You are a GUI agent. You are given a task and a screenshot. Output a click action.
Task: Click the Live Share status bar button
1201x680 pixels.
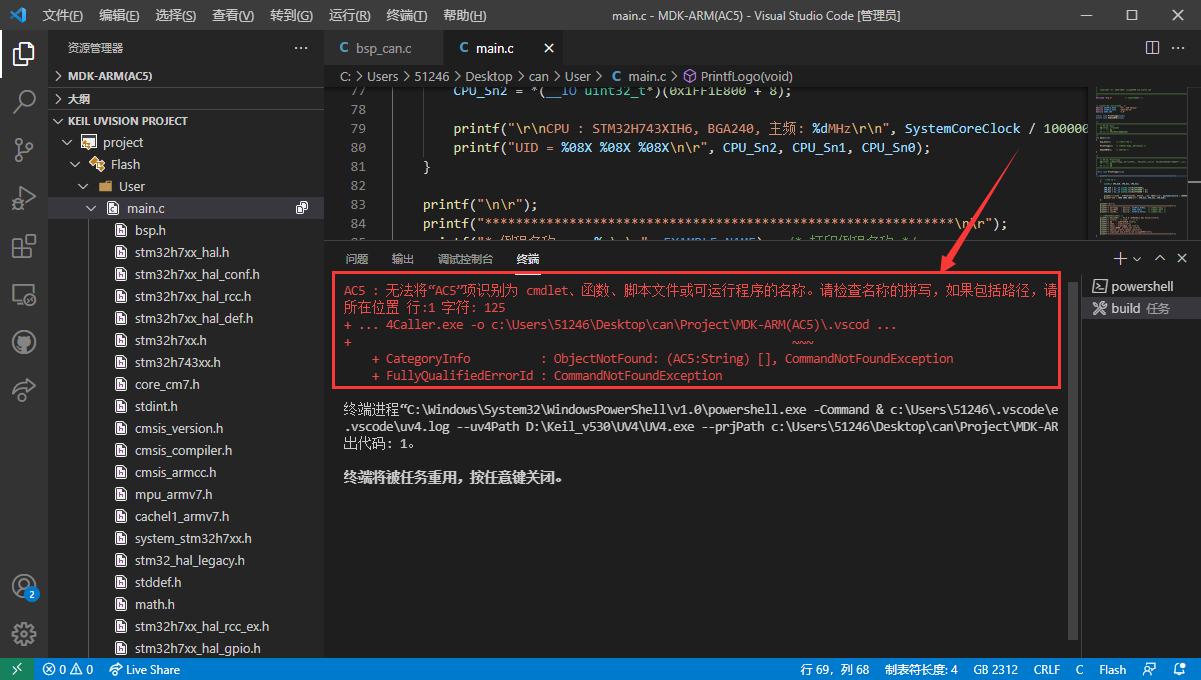click(144, 669)
